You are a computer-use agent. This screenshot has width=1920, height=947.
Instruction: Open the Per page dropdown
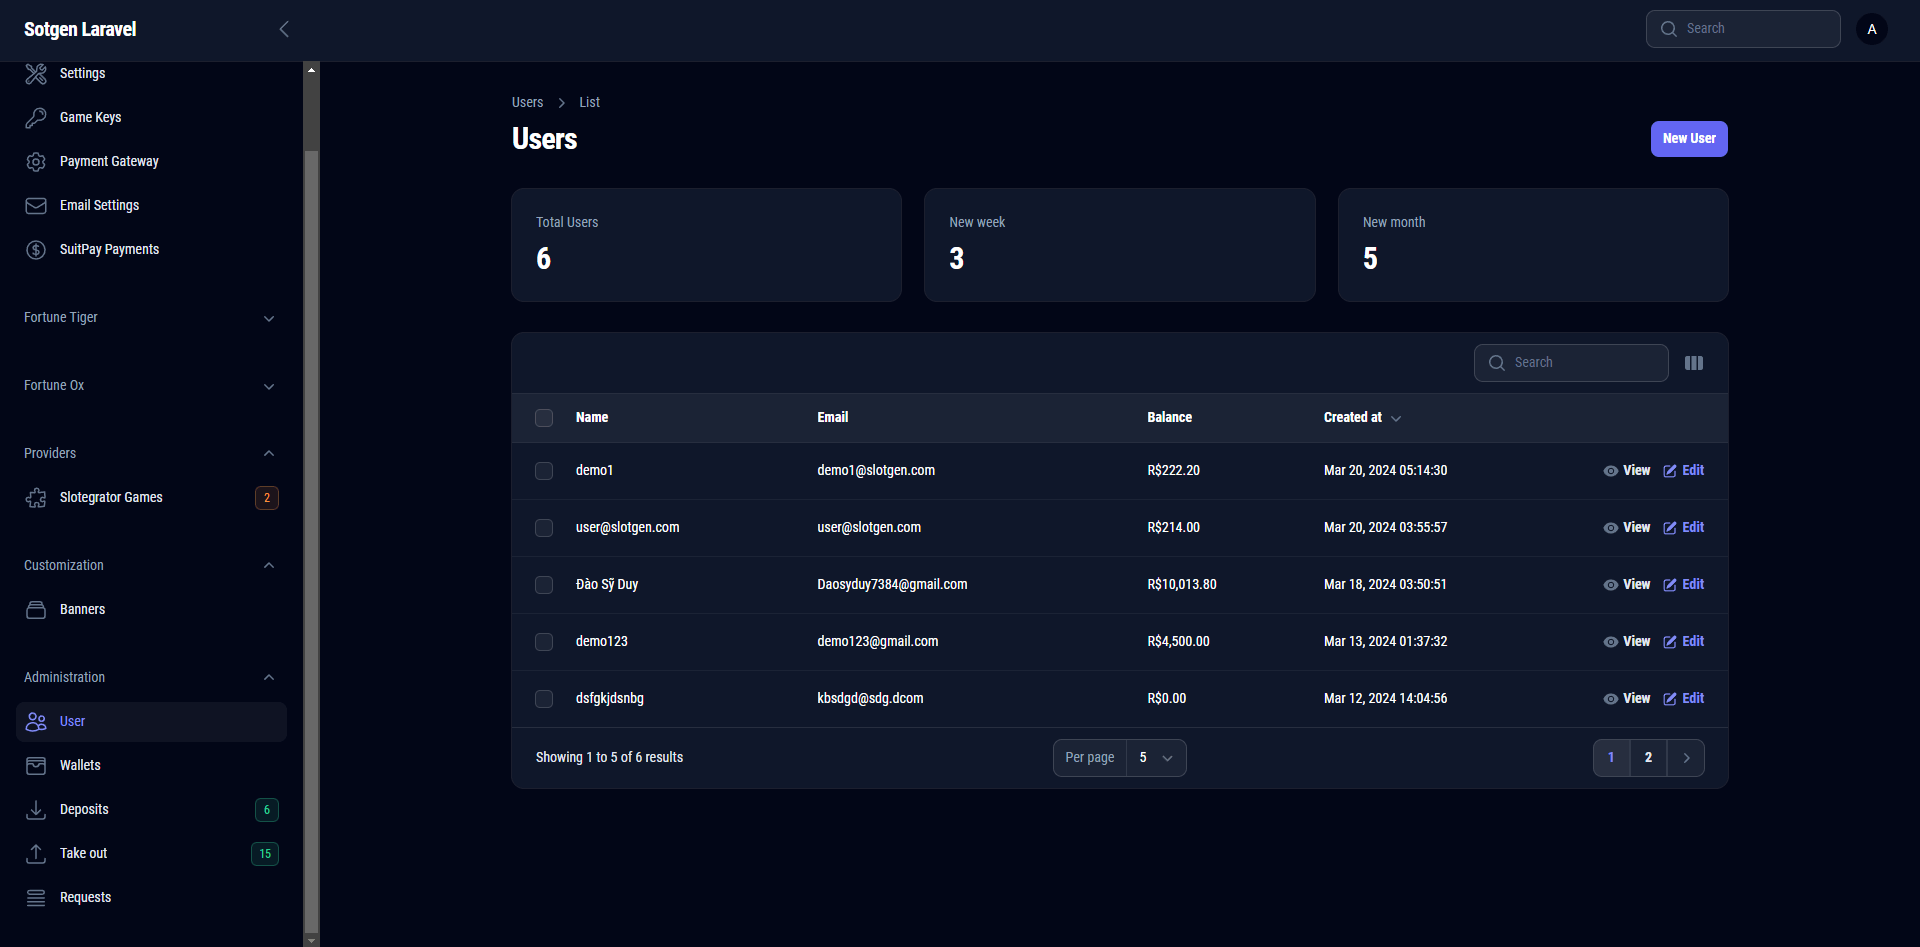(1155, 758)
